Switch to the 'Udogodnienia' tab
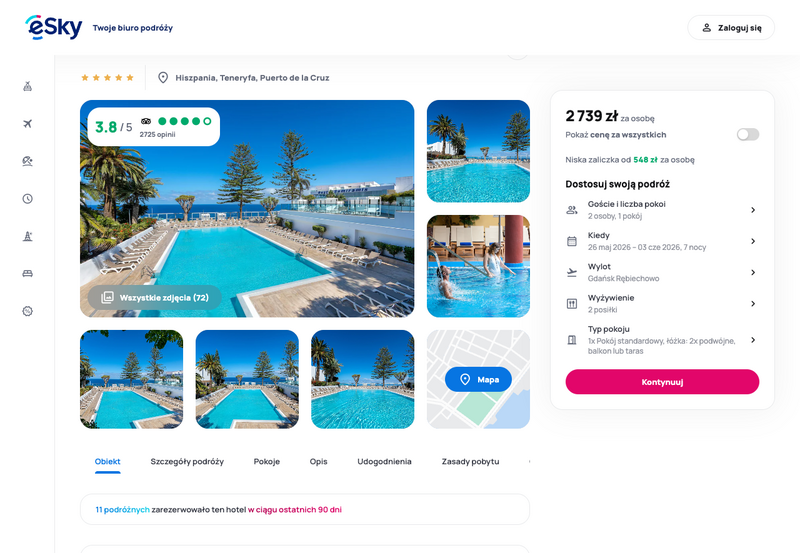This screenshot has width=800, height=553. click(384, 462)
